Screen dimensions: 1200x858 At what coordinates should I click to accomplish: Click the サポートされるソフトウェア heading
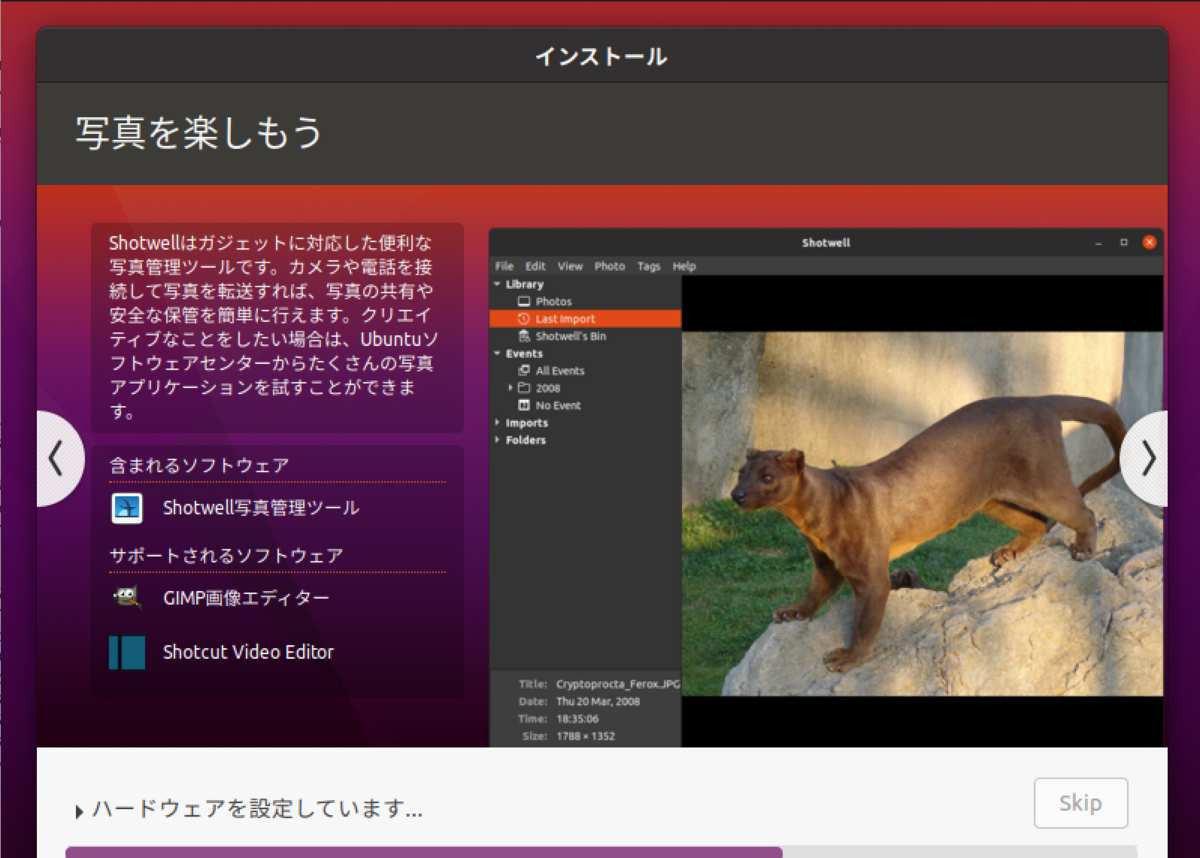pyautogui.click(x=226, y=555)
